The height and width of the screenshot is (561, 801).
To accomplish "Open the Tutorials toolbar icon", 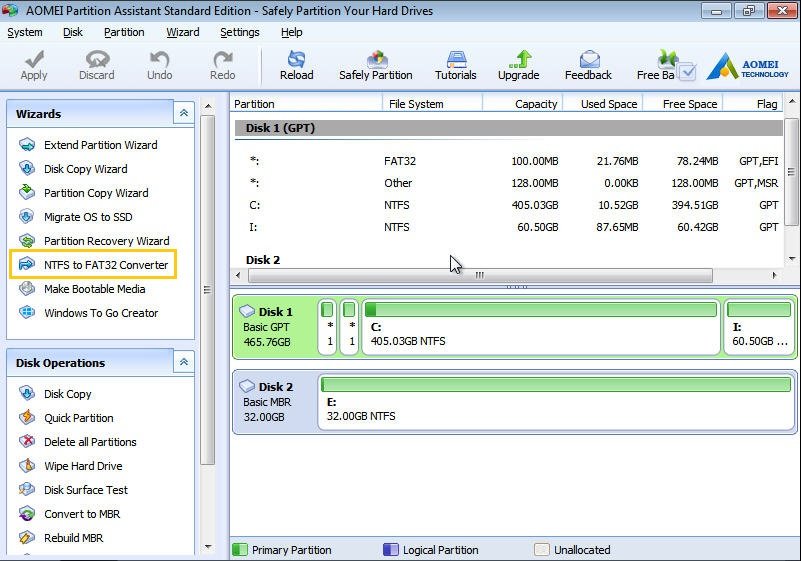I will (456, 65).
